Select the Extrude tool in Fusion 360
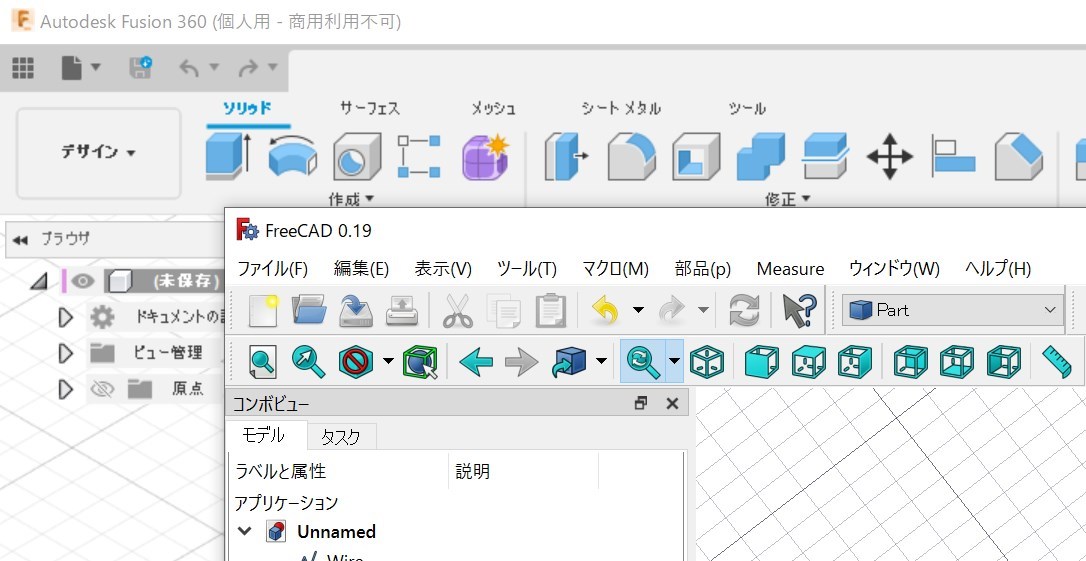1086x561 pixels. 229,157
